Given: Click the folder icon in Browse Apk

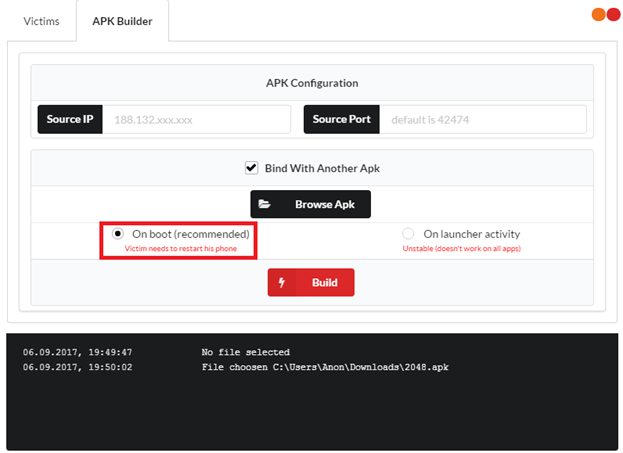Looking at the screenshot, I should click(x=265, y=204).
